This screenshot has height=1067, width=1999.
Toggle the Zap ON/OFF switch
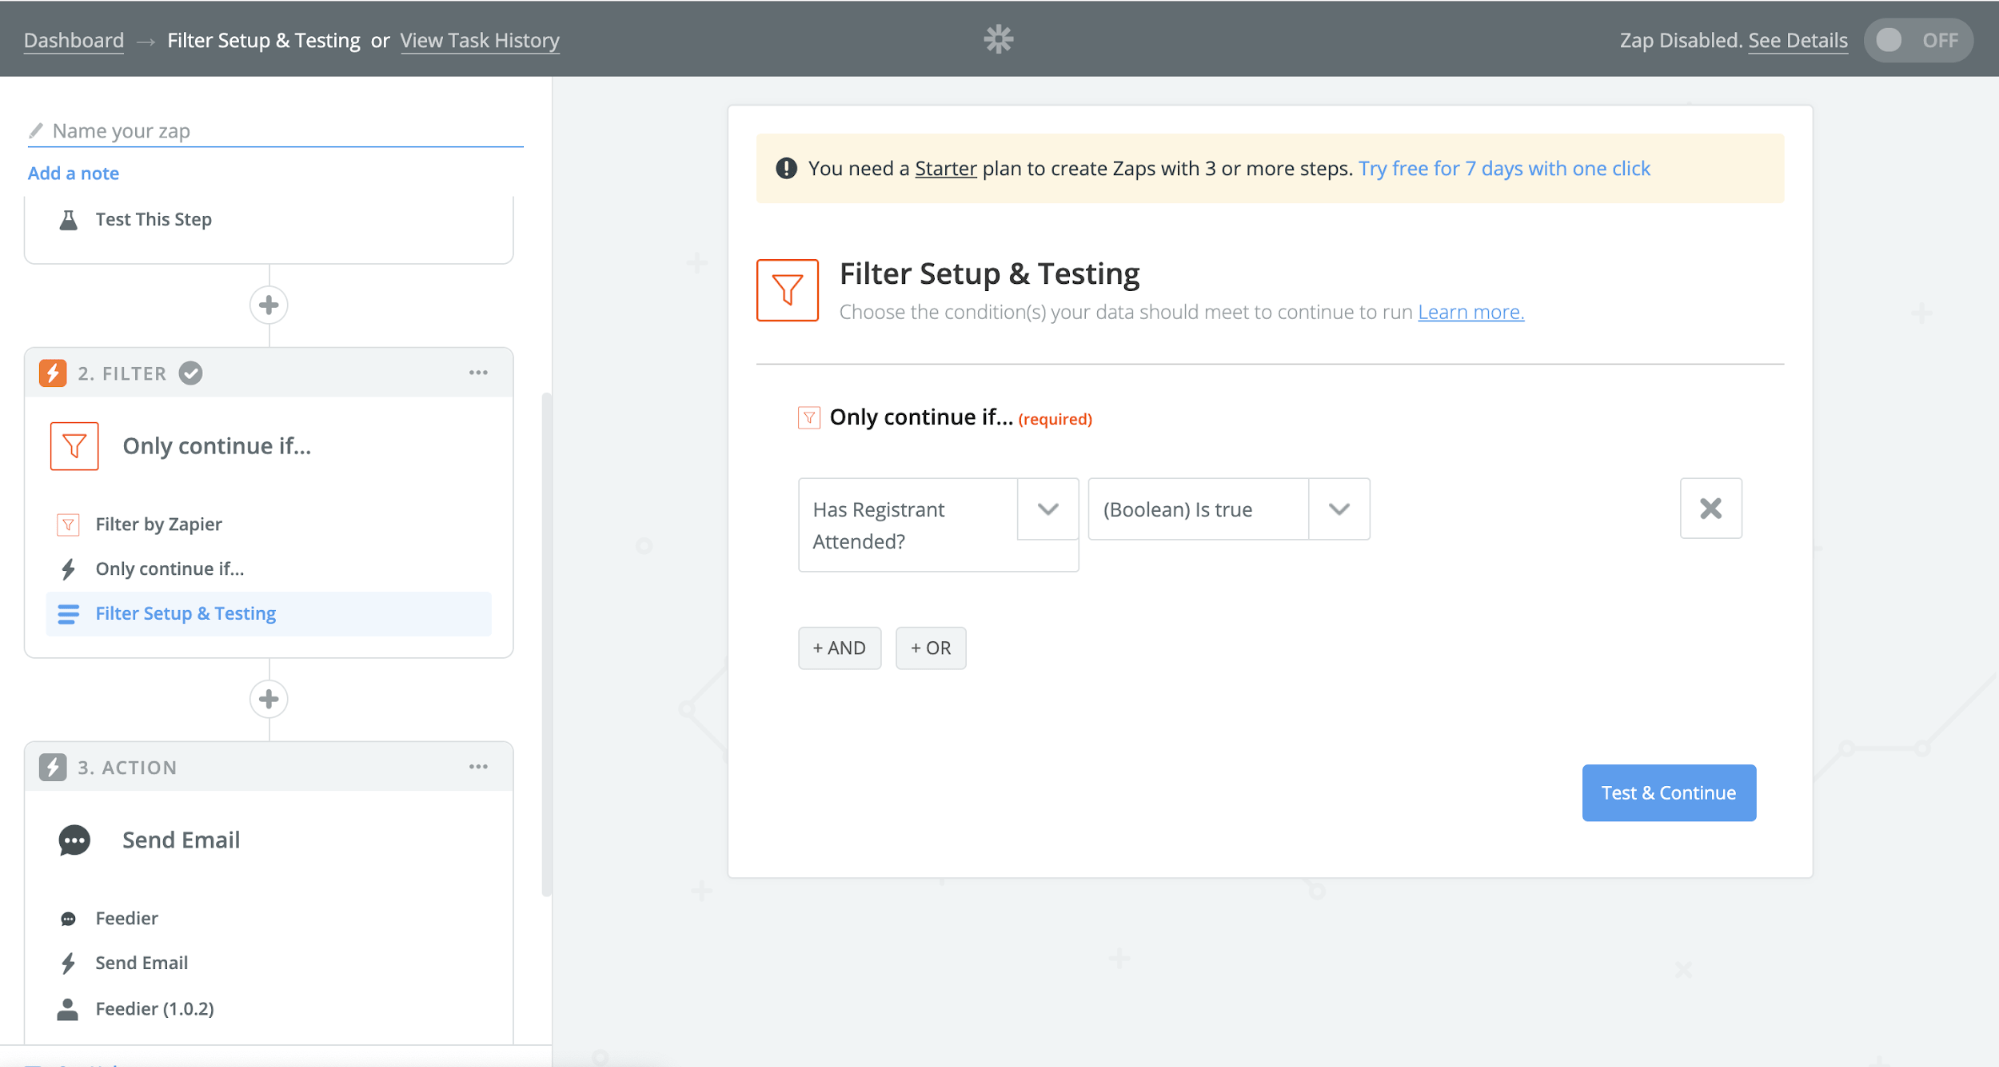(1917, 40)
